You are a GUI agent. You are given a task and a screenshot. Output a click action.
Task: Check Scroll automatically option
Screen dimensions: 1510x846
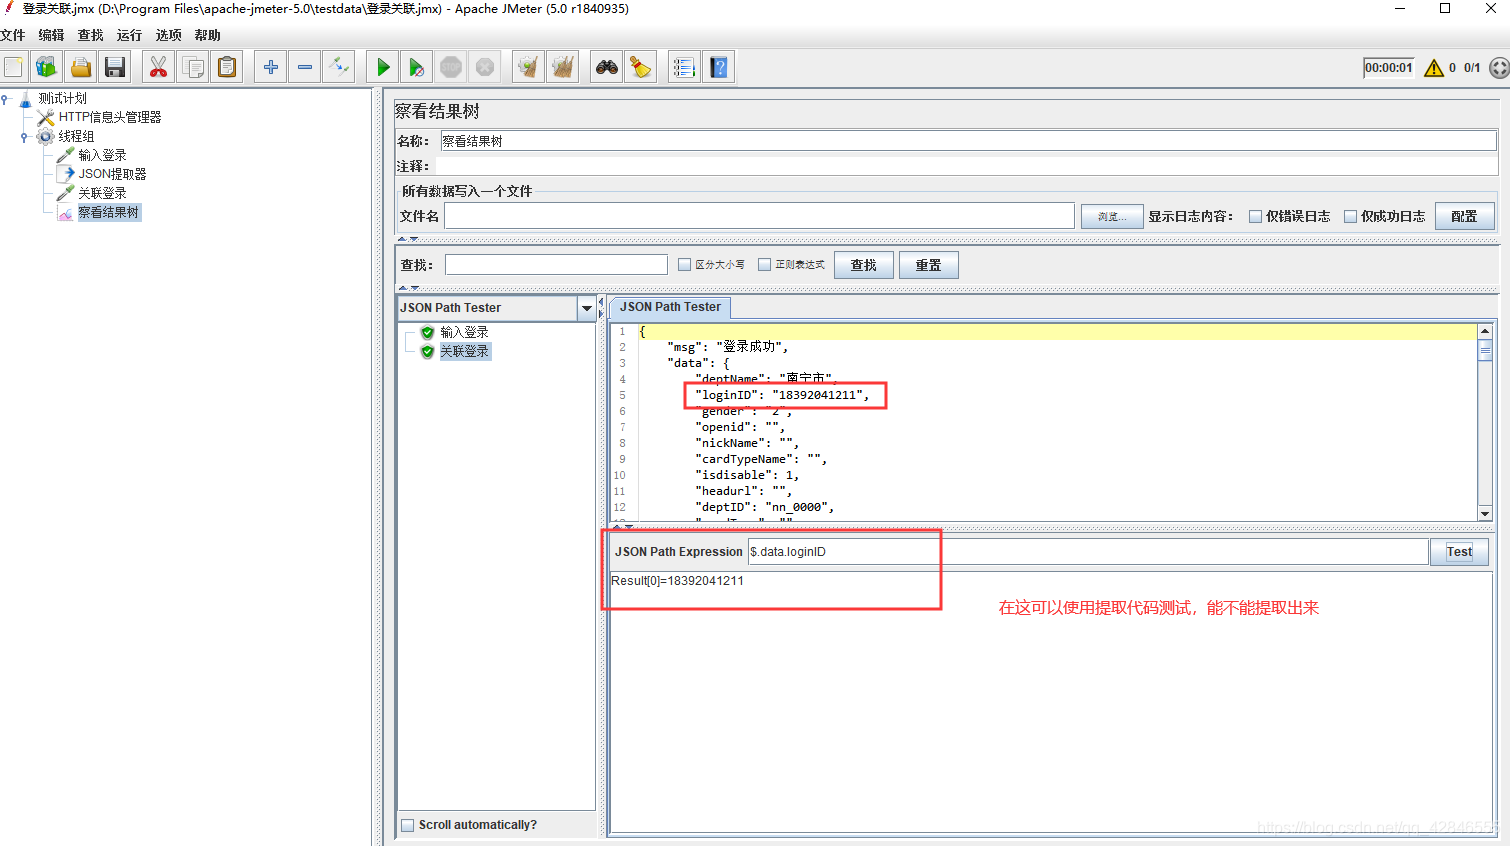point(408,825)
